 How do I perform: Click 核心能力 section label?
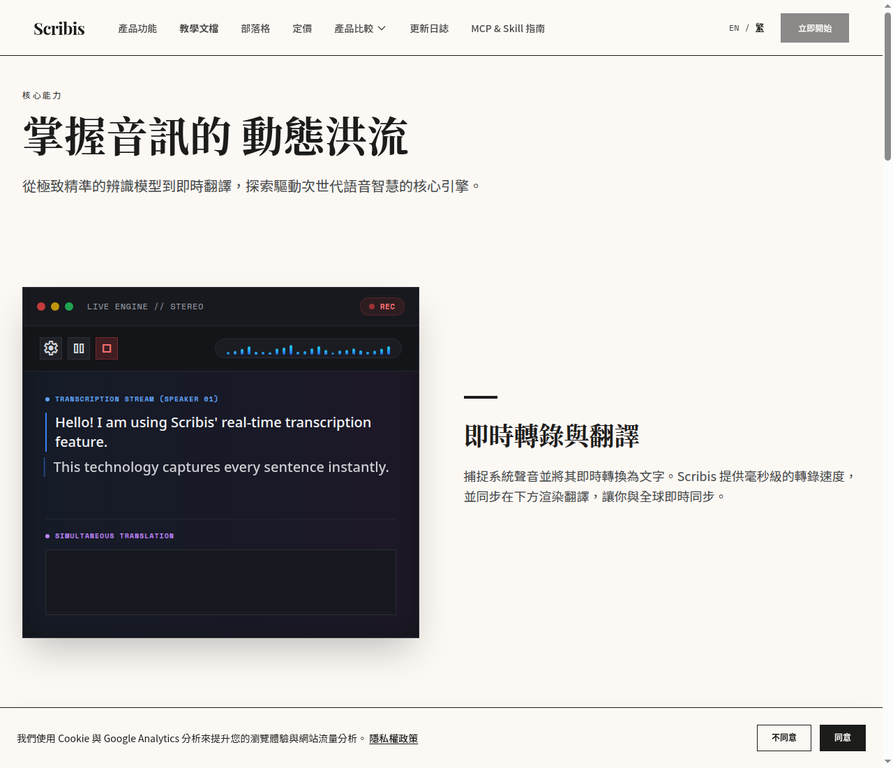click(42, 95)
